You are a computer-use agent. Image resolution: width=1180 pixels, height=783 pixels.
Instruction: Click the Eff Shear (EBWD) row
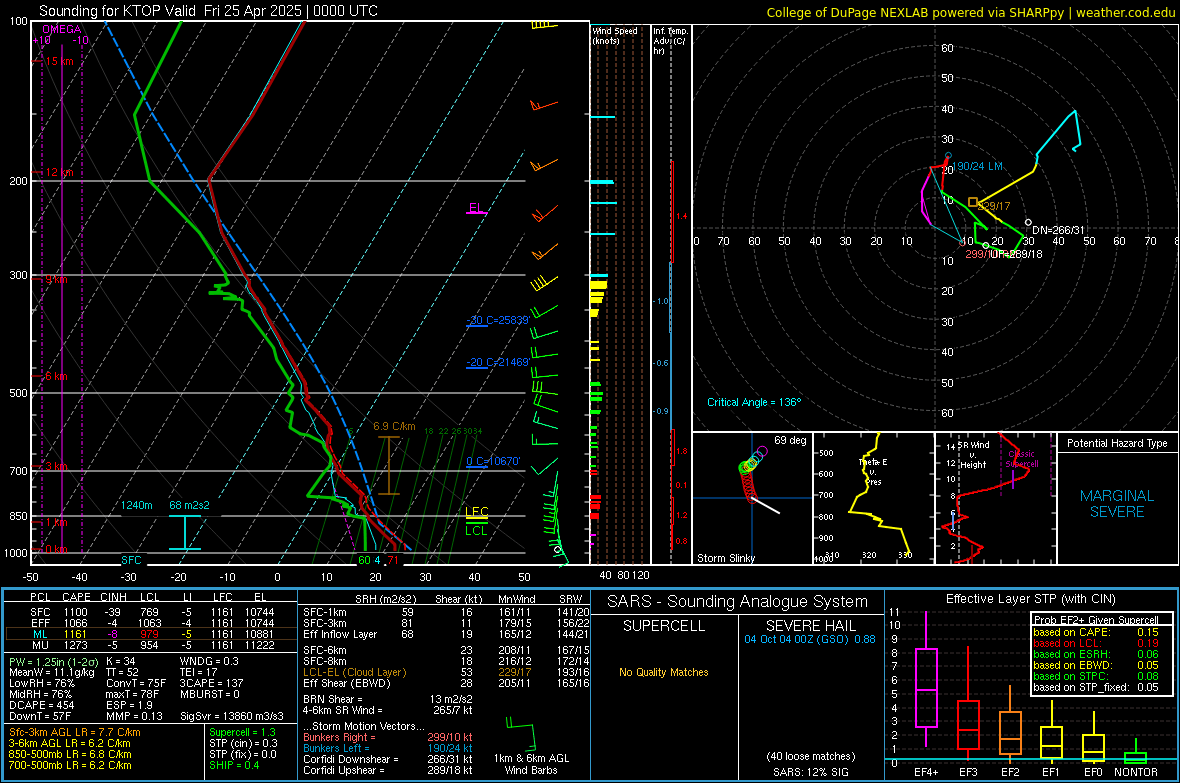(x=446, y=683)
